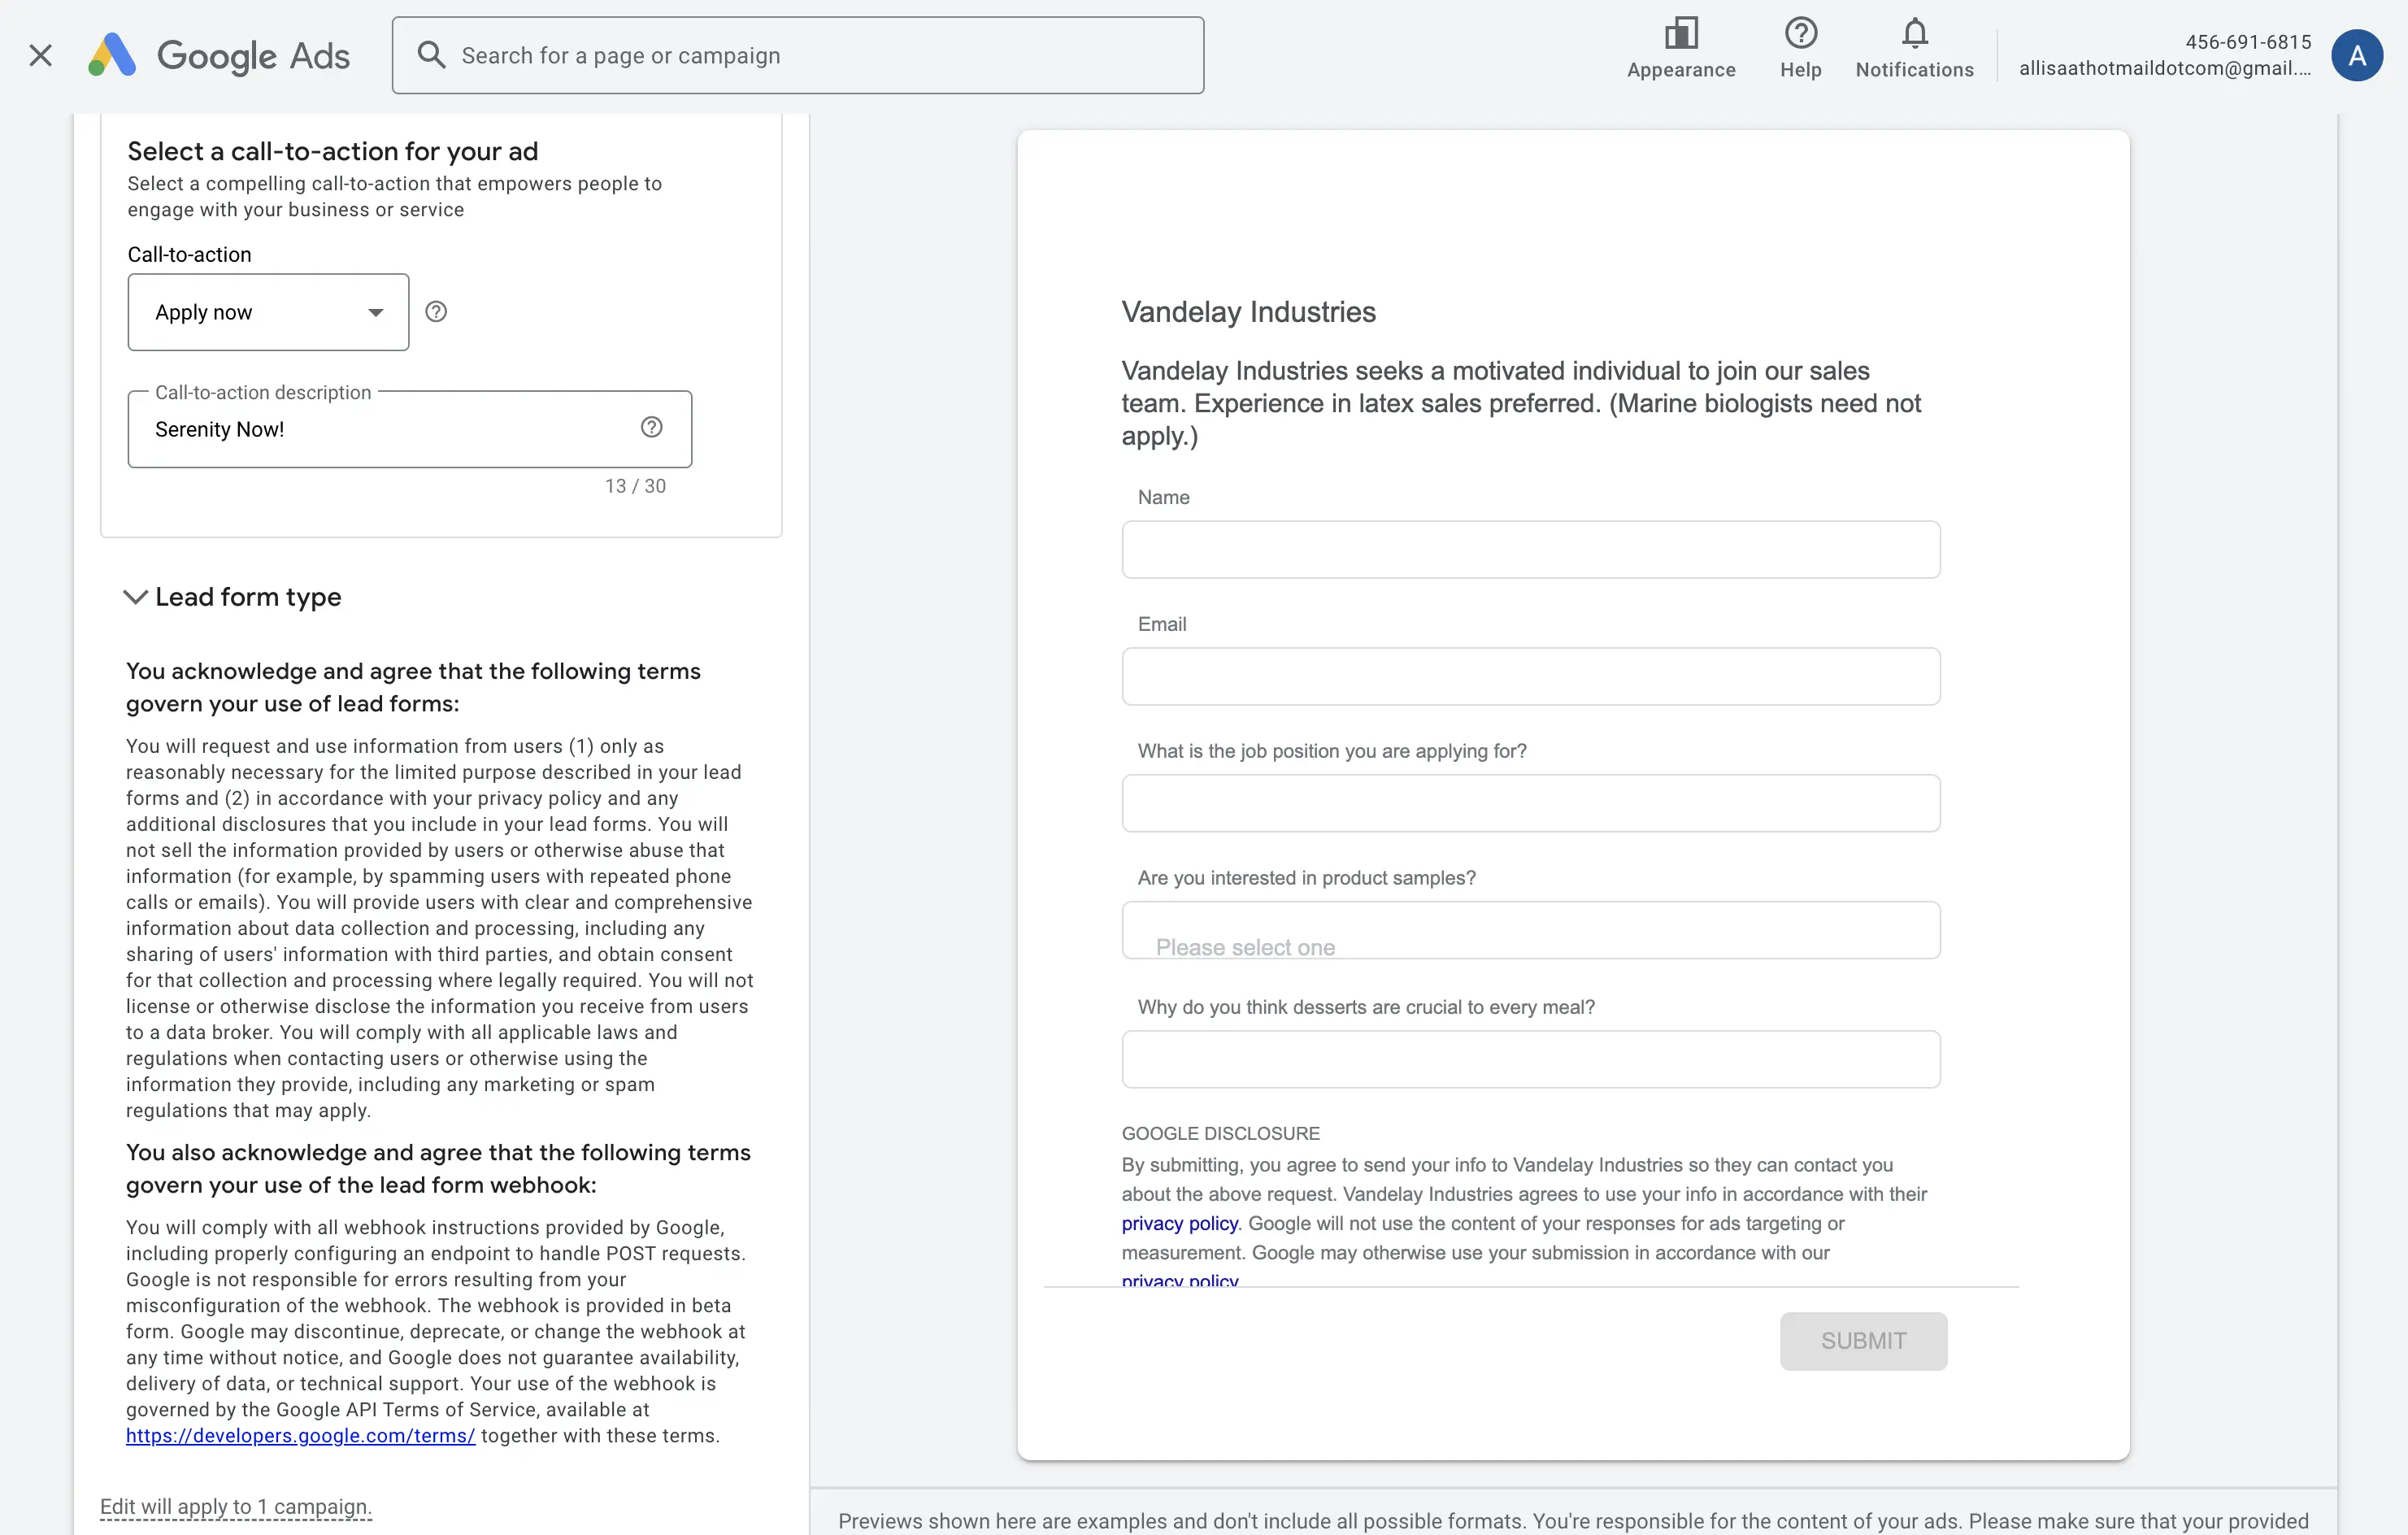Image resolution: width=2408 pixels, height=1535 pixels.
Task: Click the Email field in preview
Action: (1531, 676)
